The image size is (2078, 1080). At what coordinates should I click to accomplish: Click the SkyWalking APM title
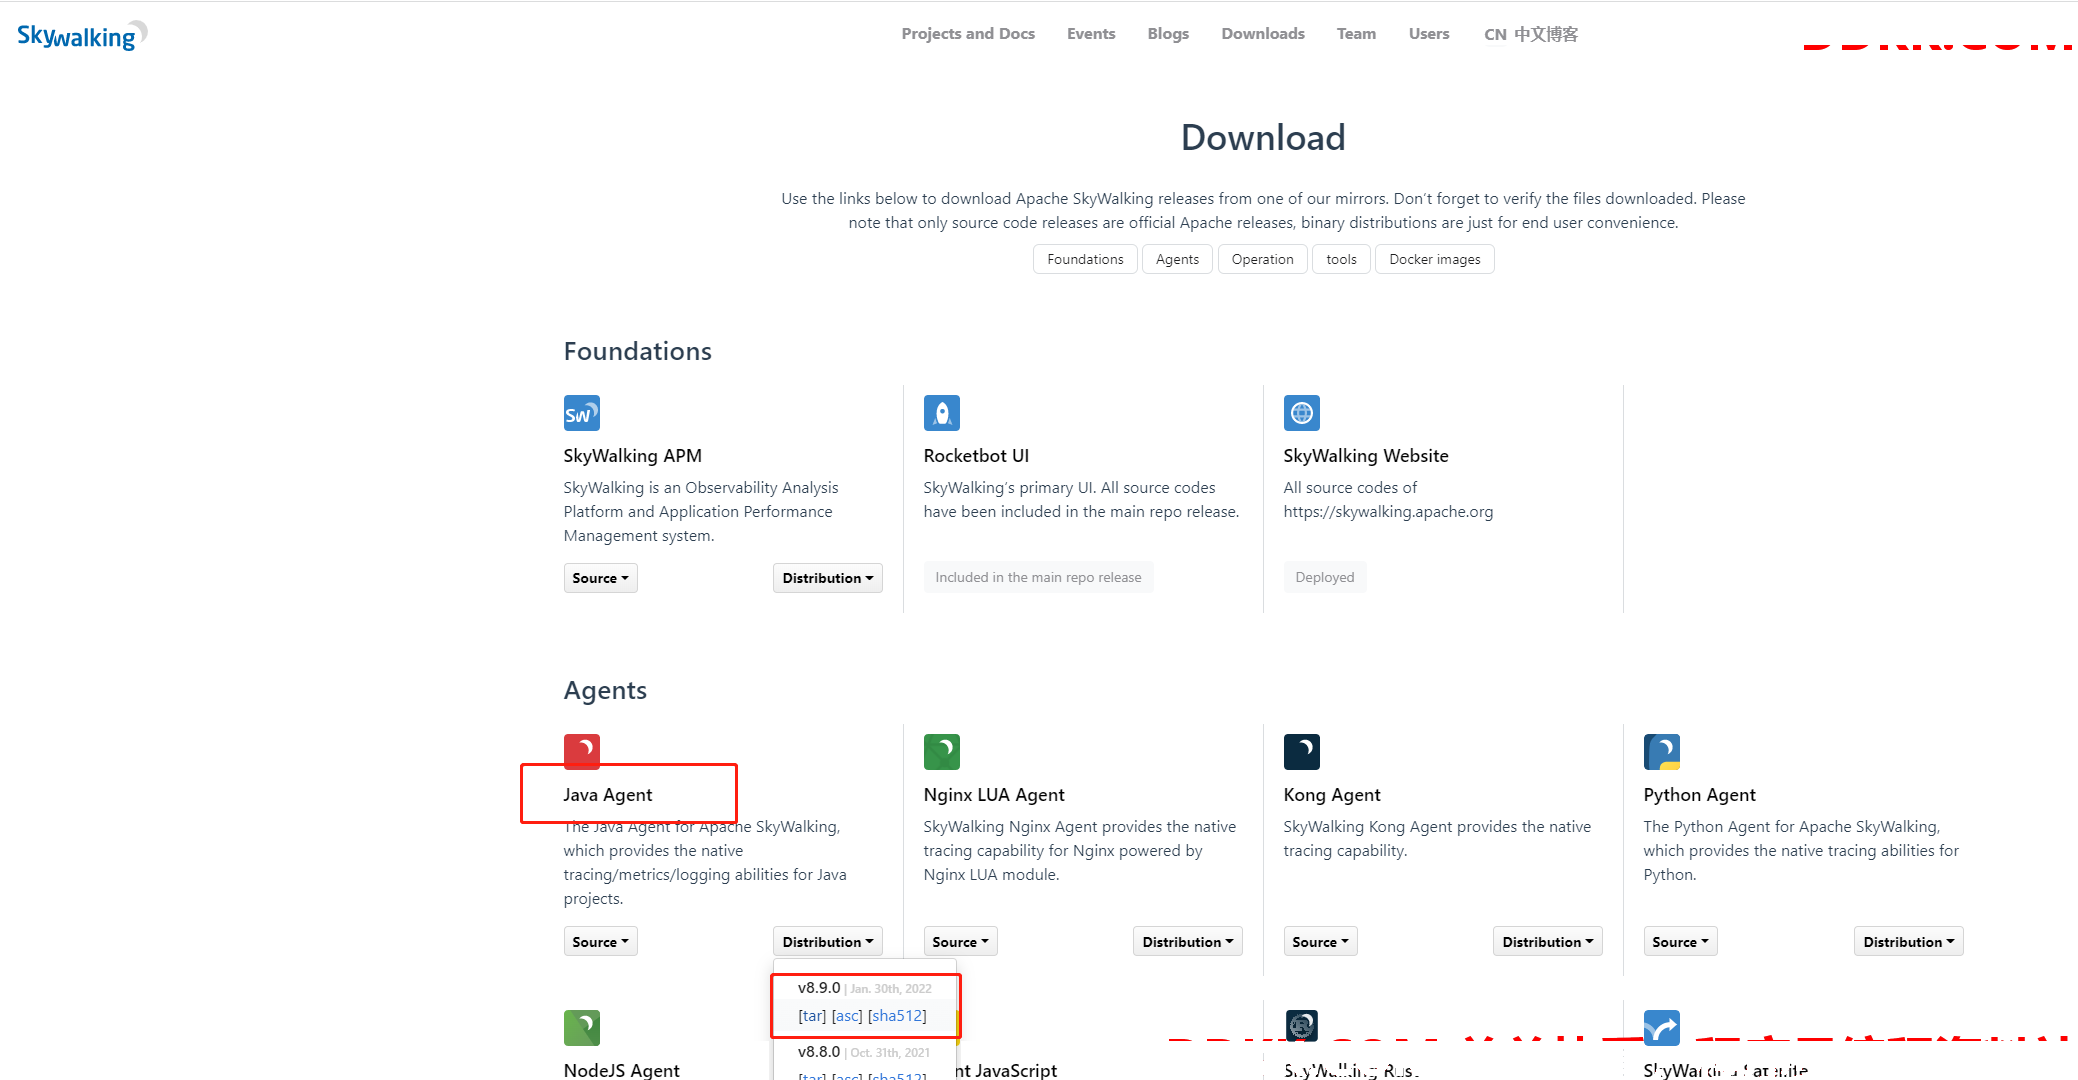pos(632,456)
